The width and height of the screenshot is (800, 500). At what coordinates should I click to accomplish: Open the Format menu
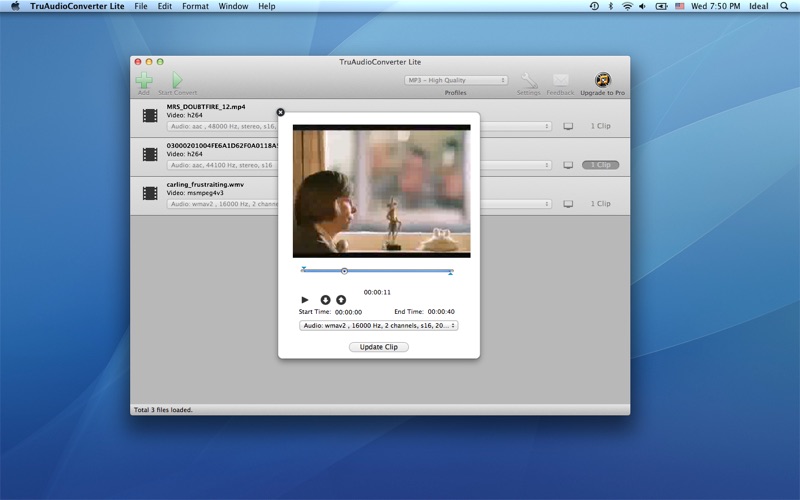point(195,6)
